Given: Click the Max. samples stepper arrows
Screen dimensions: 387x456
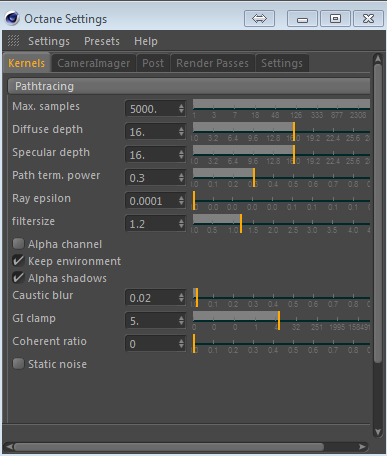Looking at the screenshot, I should [x=181, y=109].
